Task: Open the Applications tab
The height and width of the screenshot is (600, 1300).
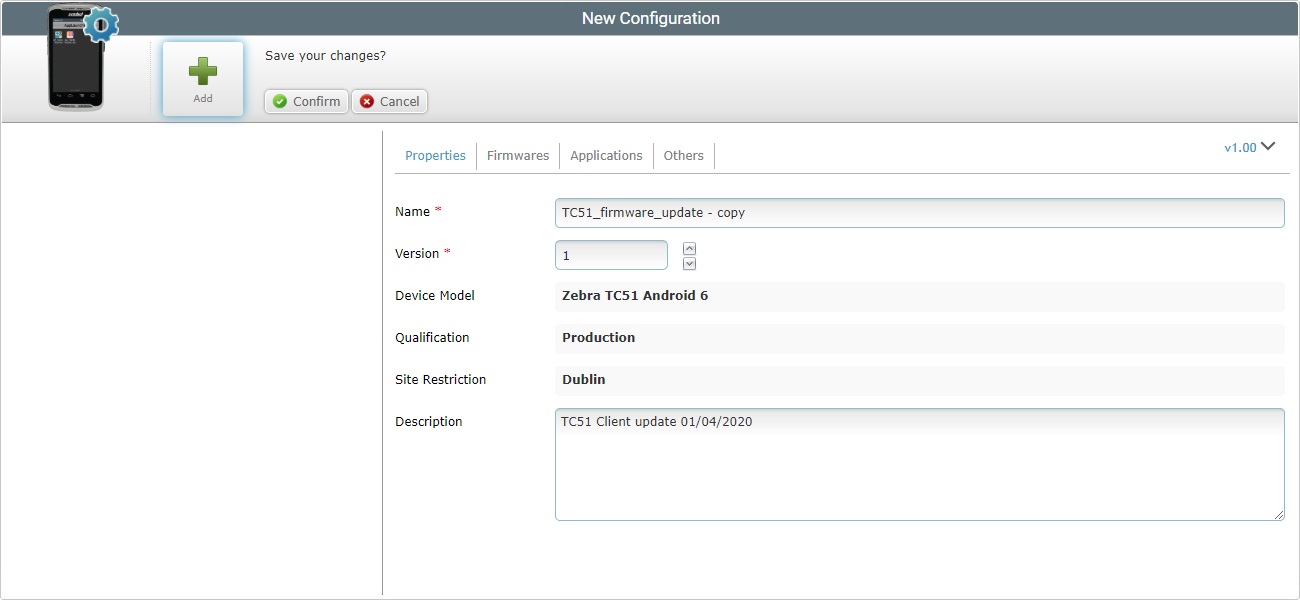Action: pyautogui.click(x=605, y=155)
